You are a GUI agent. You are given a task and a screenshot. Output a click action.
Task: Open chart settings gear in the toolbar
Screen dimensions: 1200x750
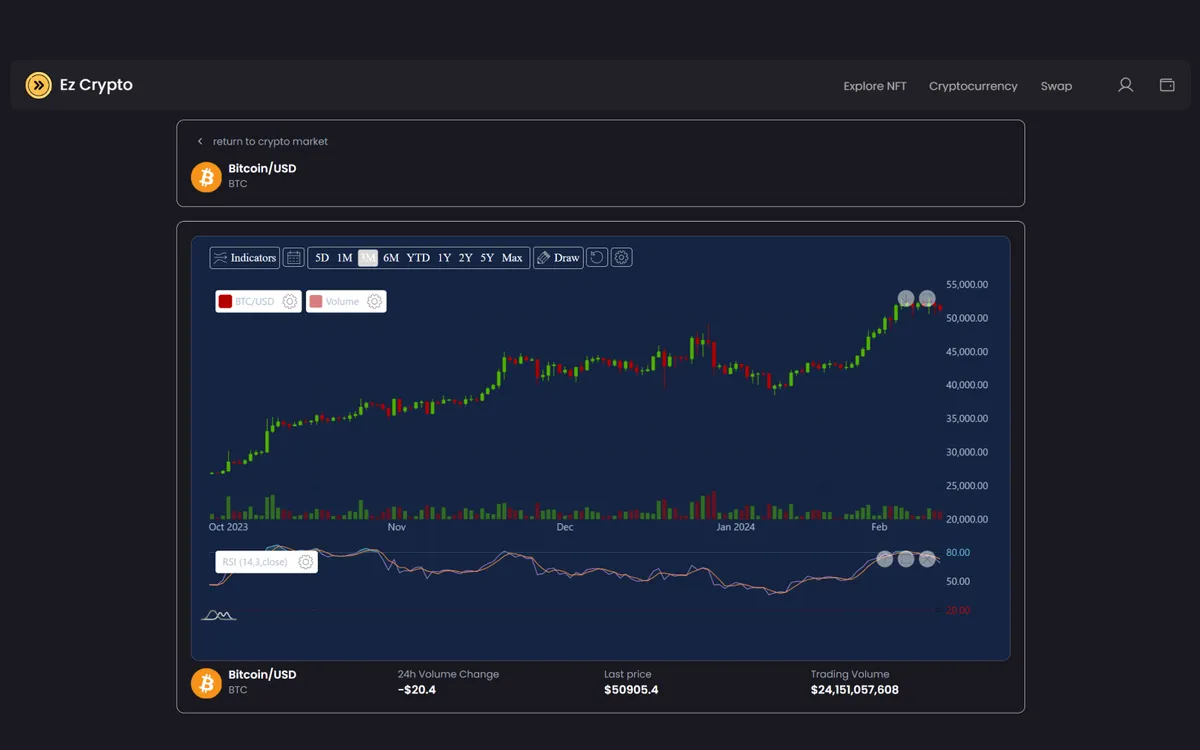point(621,258)
